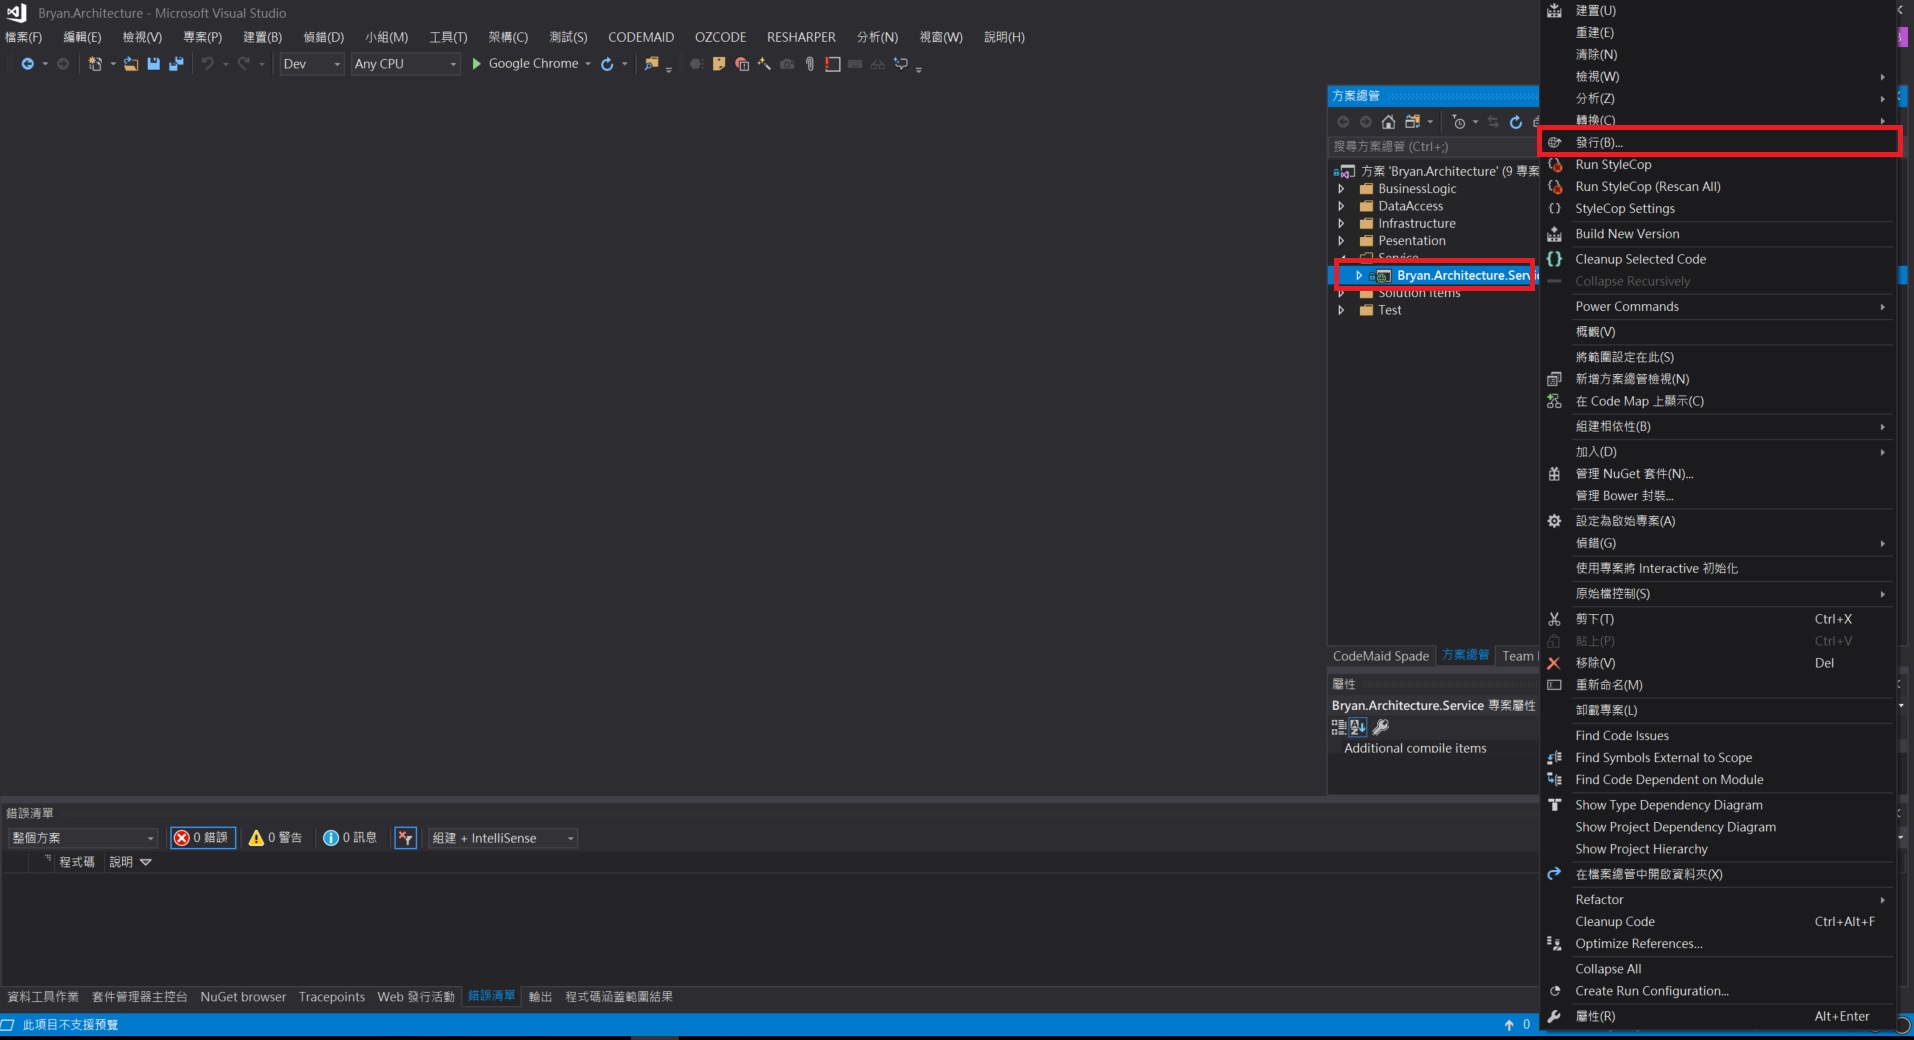Choose Build New Version in context menu

pyautogui.click(x=1719, y=234)
